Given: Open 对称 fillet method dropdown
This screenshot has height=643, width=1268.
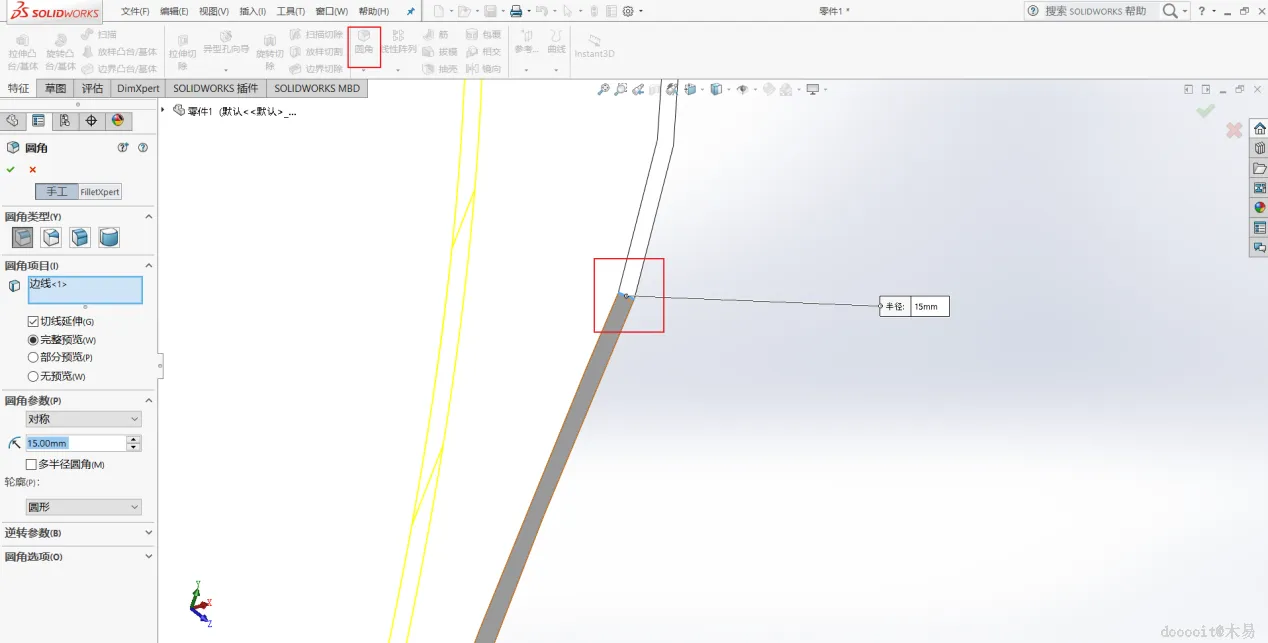Looking at the screenshot, I should [84, 419].
